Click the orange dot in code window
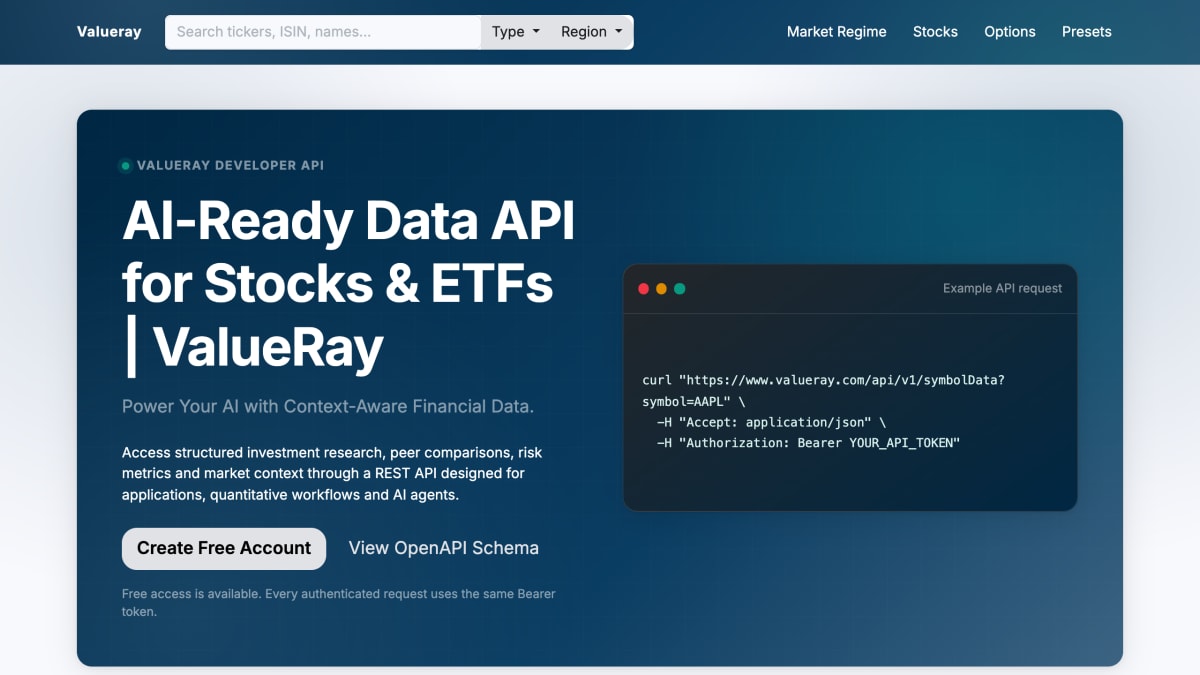 [x=662, y=289]
